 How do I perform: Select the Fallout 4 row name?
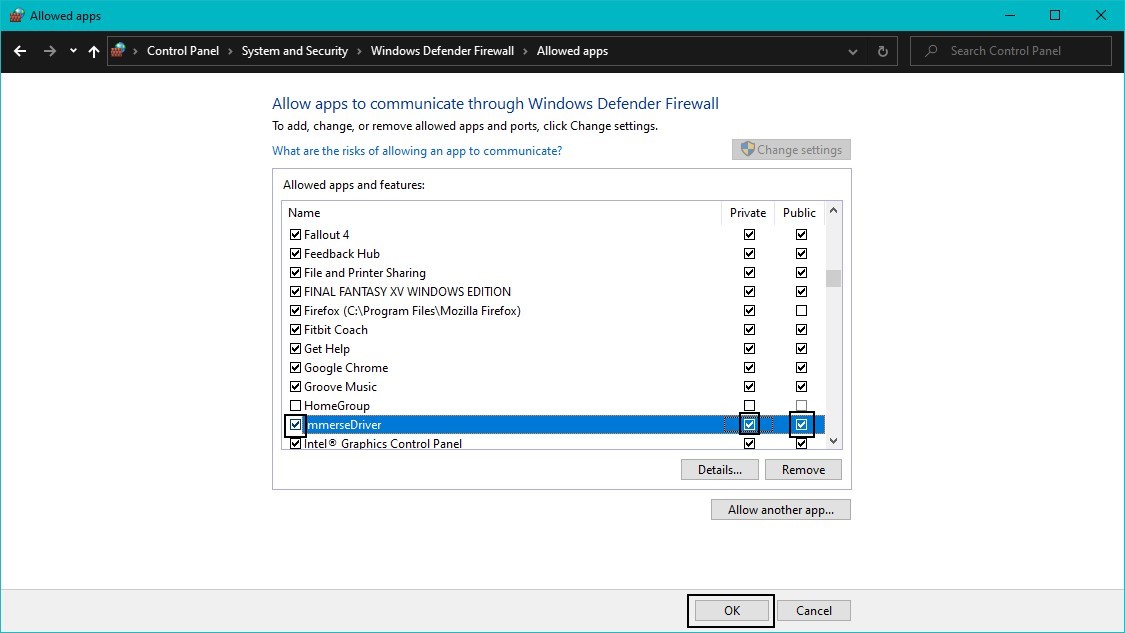[x=326, y=235]
